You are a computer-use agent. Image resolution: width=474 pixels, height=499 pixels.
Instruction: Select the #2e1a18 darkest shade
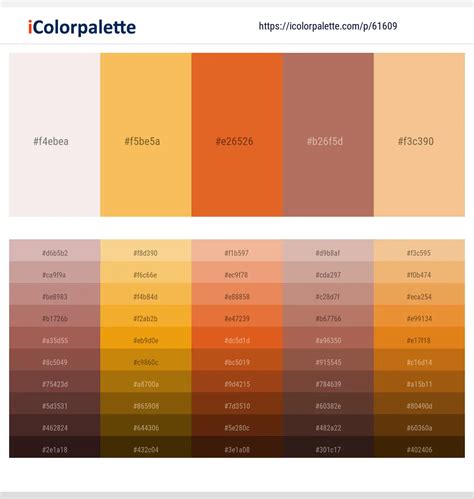tap(55, 447)
